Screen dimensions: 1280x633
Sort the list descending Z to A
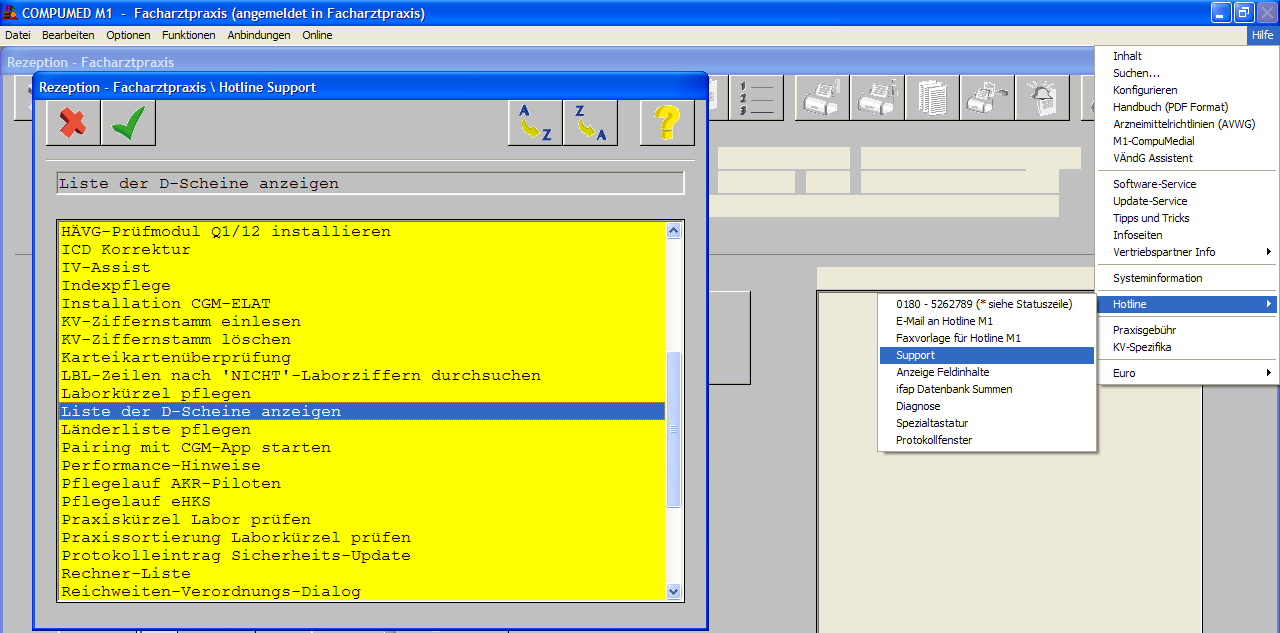(x=590, y=123)
